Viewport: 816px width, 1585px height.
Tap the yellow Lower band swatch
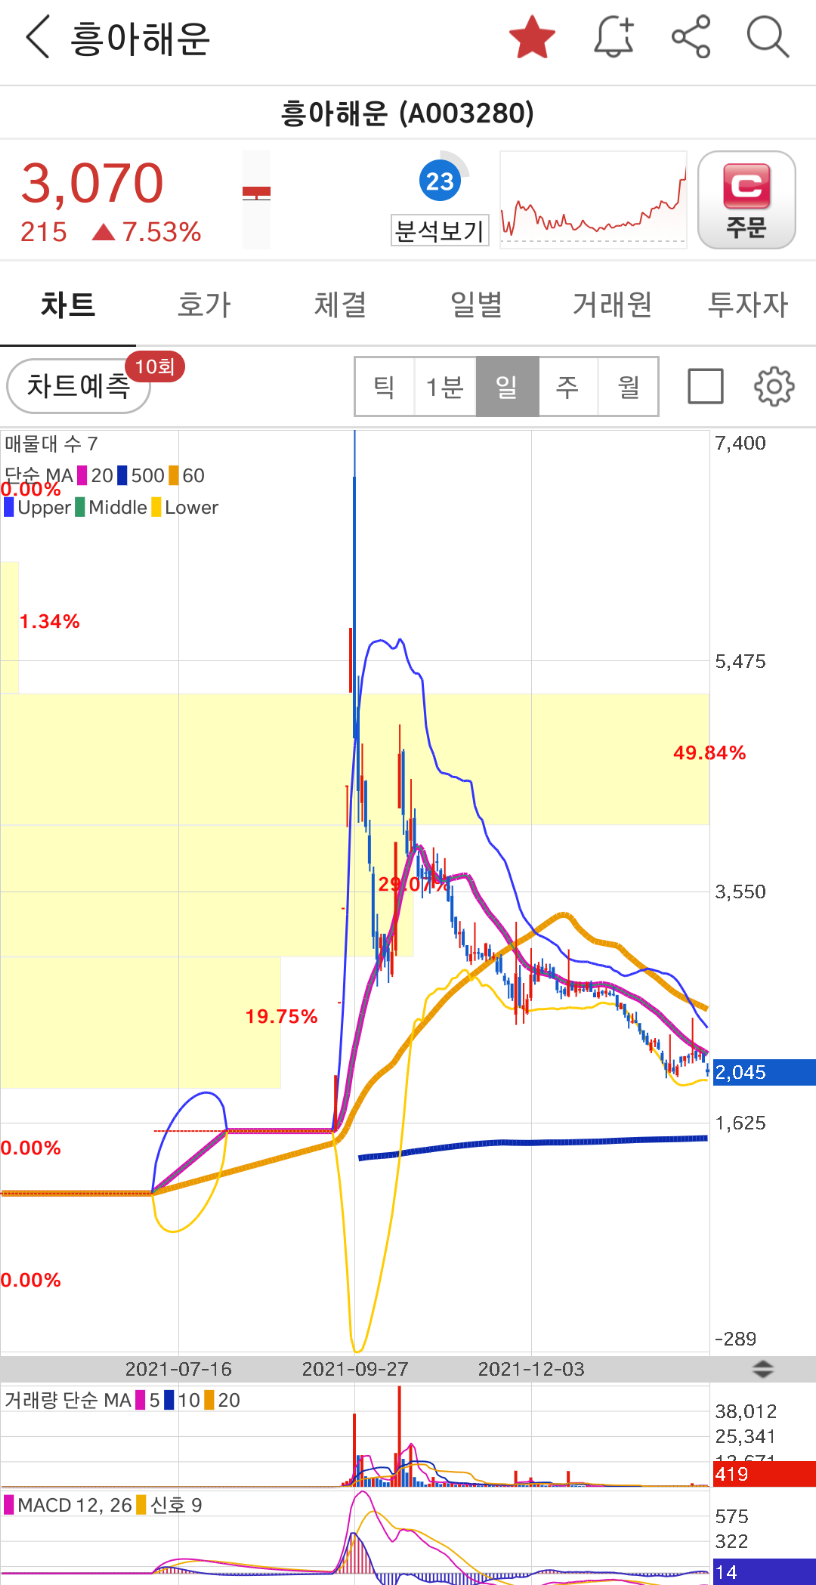pos(156,508)
